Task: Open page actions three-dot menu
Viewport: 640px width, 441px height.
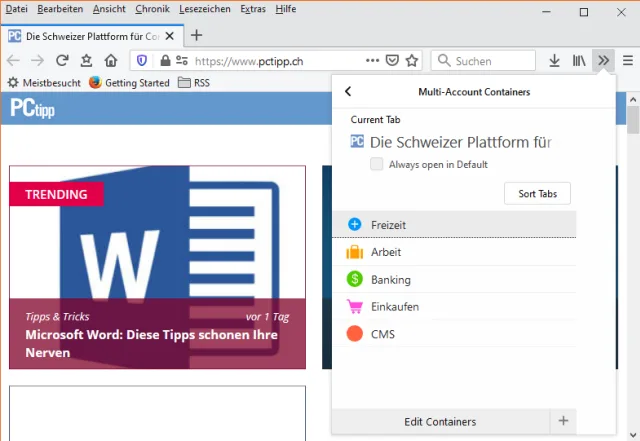Action: (x=373, y=61)
